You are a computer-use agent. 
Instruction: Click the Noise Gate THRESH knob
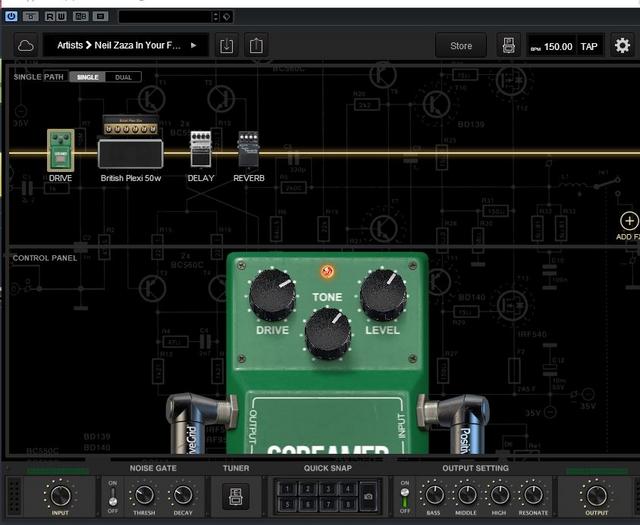point(144,495)
